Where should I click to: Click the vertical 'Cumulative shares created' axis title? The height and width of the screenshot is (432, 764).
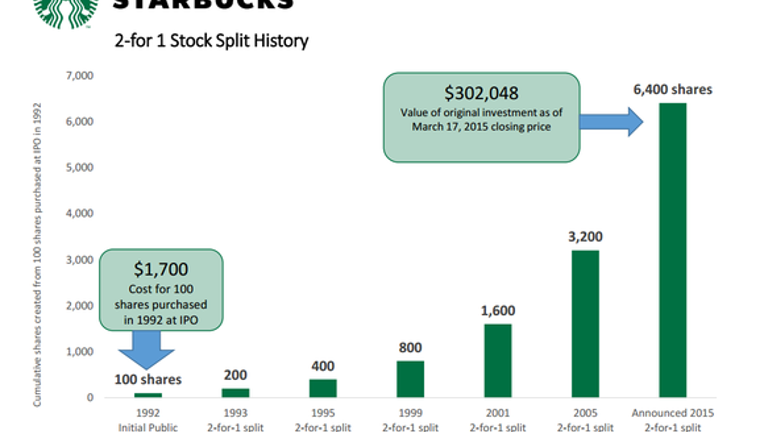tap(37, 255)
